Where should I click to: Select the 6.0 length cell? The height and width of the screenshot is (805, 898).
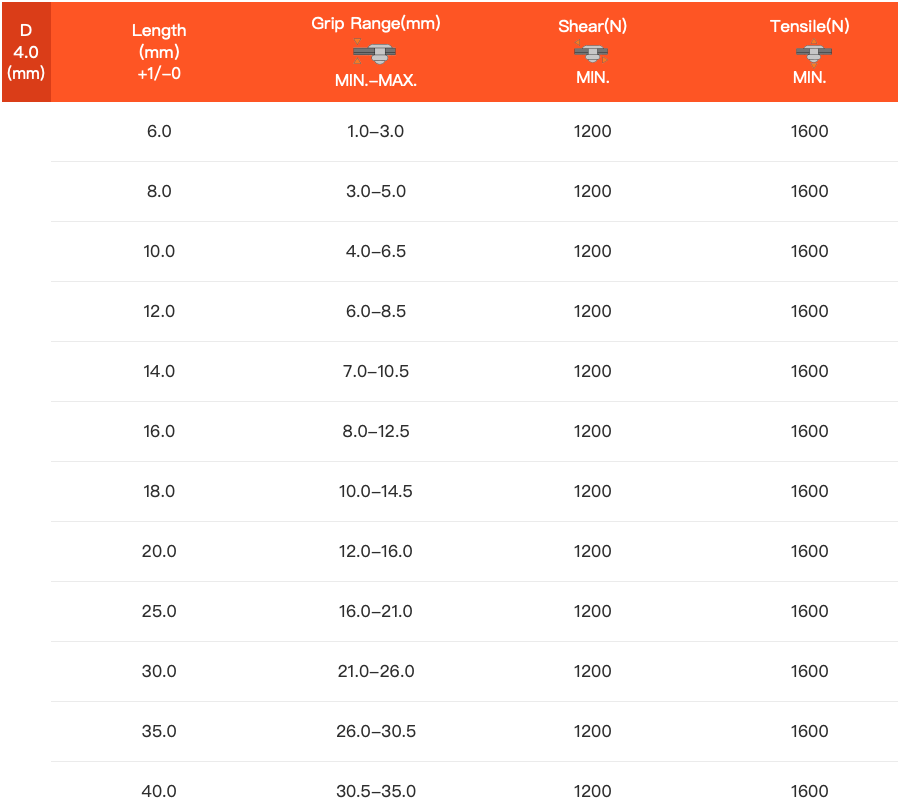159,131
